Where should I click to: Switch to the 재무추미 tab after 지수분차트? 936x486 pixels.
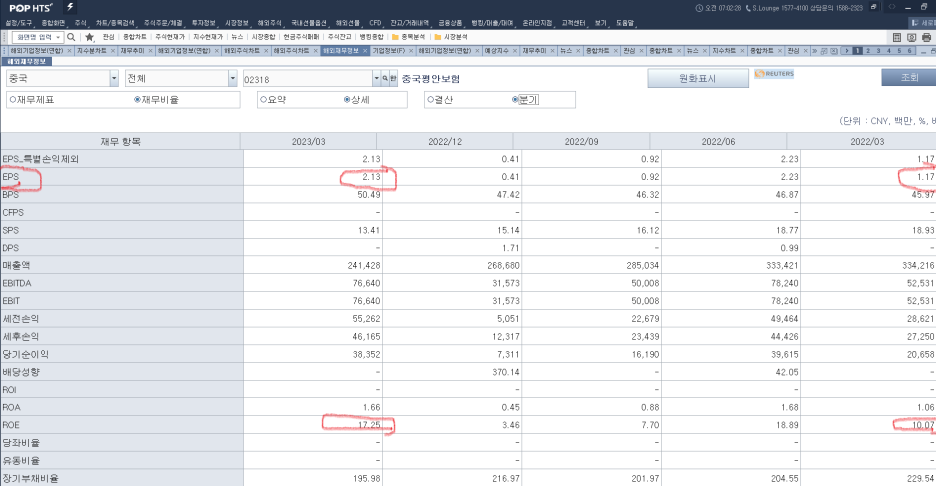tap(133, 51)
